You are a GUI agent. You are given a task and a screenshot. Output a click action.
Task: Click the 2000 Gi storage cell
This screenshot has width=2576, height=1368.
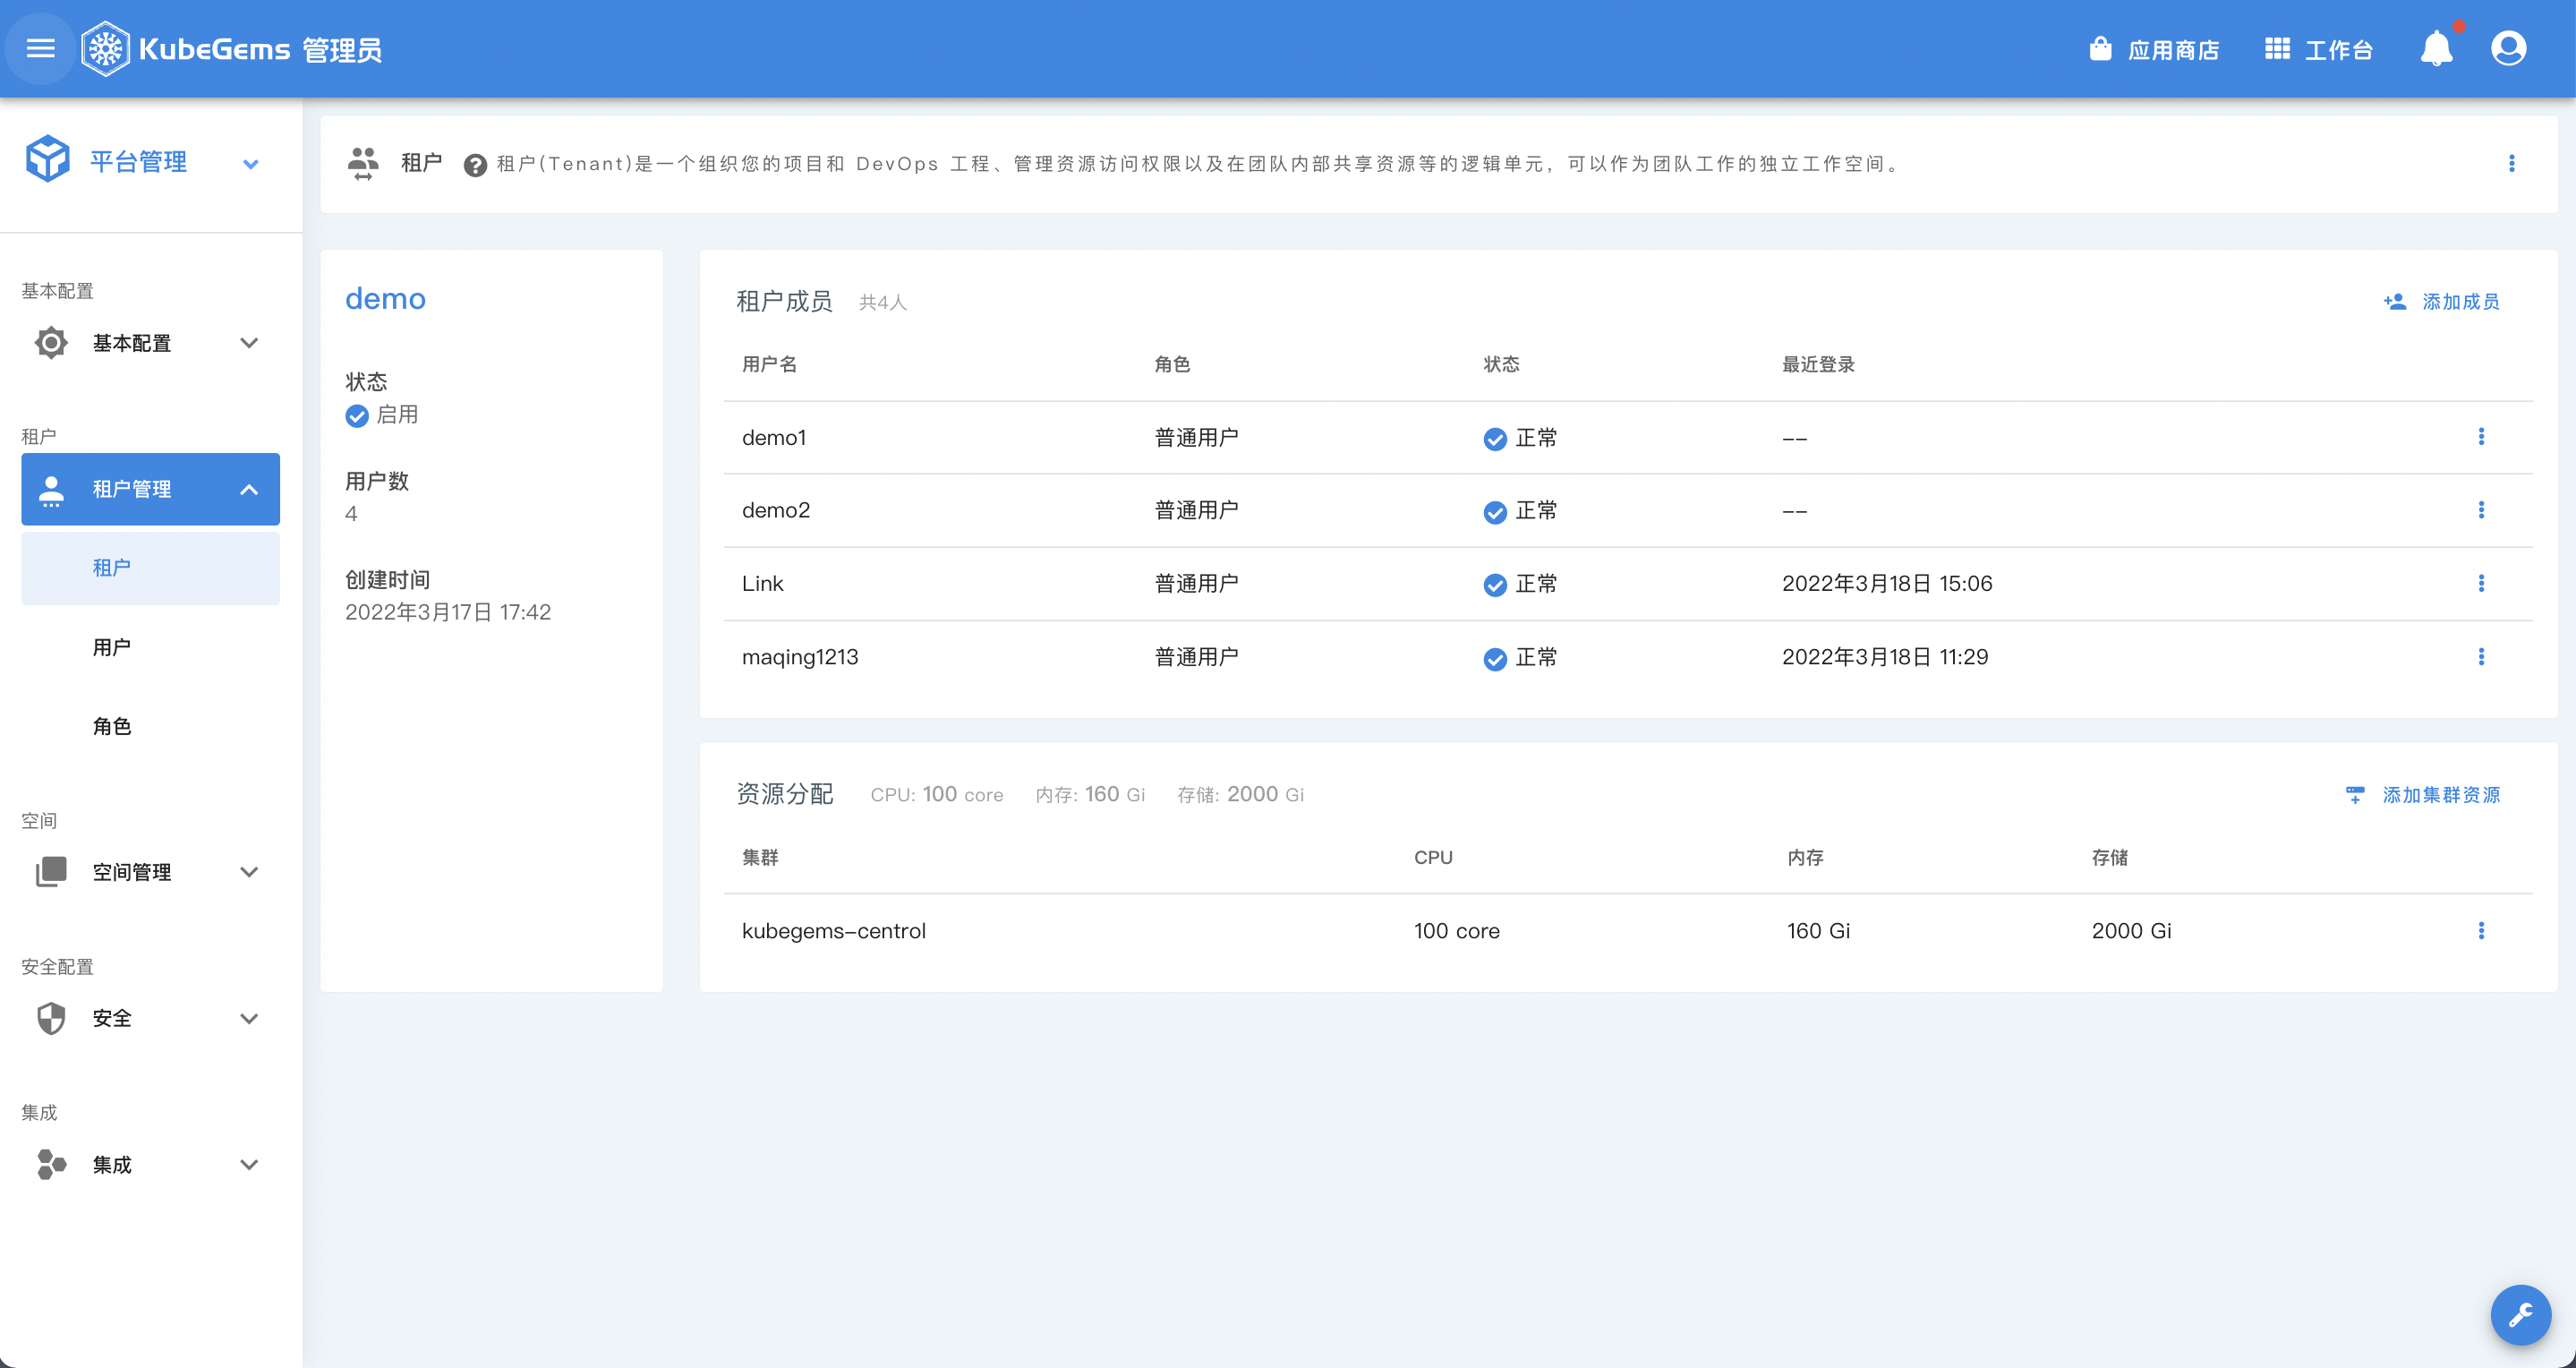2130,931
